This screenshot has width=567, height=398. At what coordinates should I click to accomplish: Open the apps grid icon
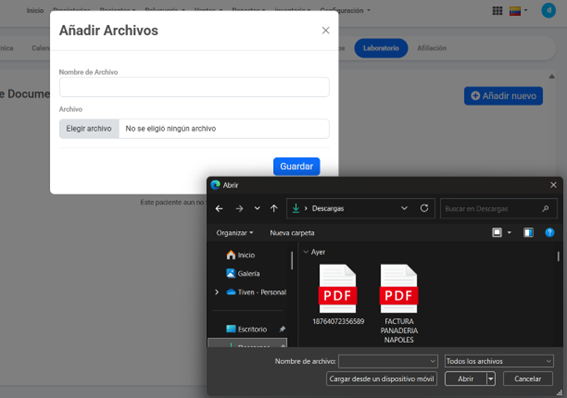[497, 11]
